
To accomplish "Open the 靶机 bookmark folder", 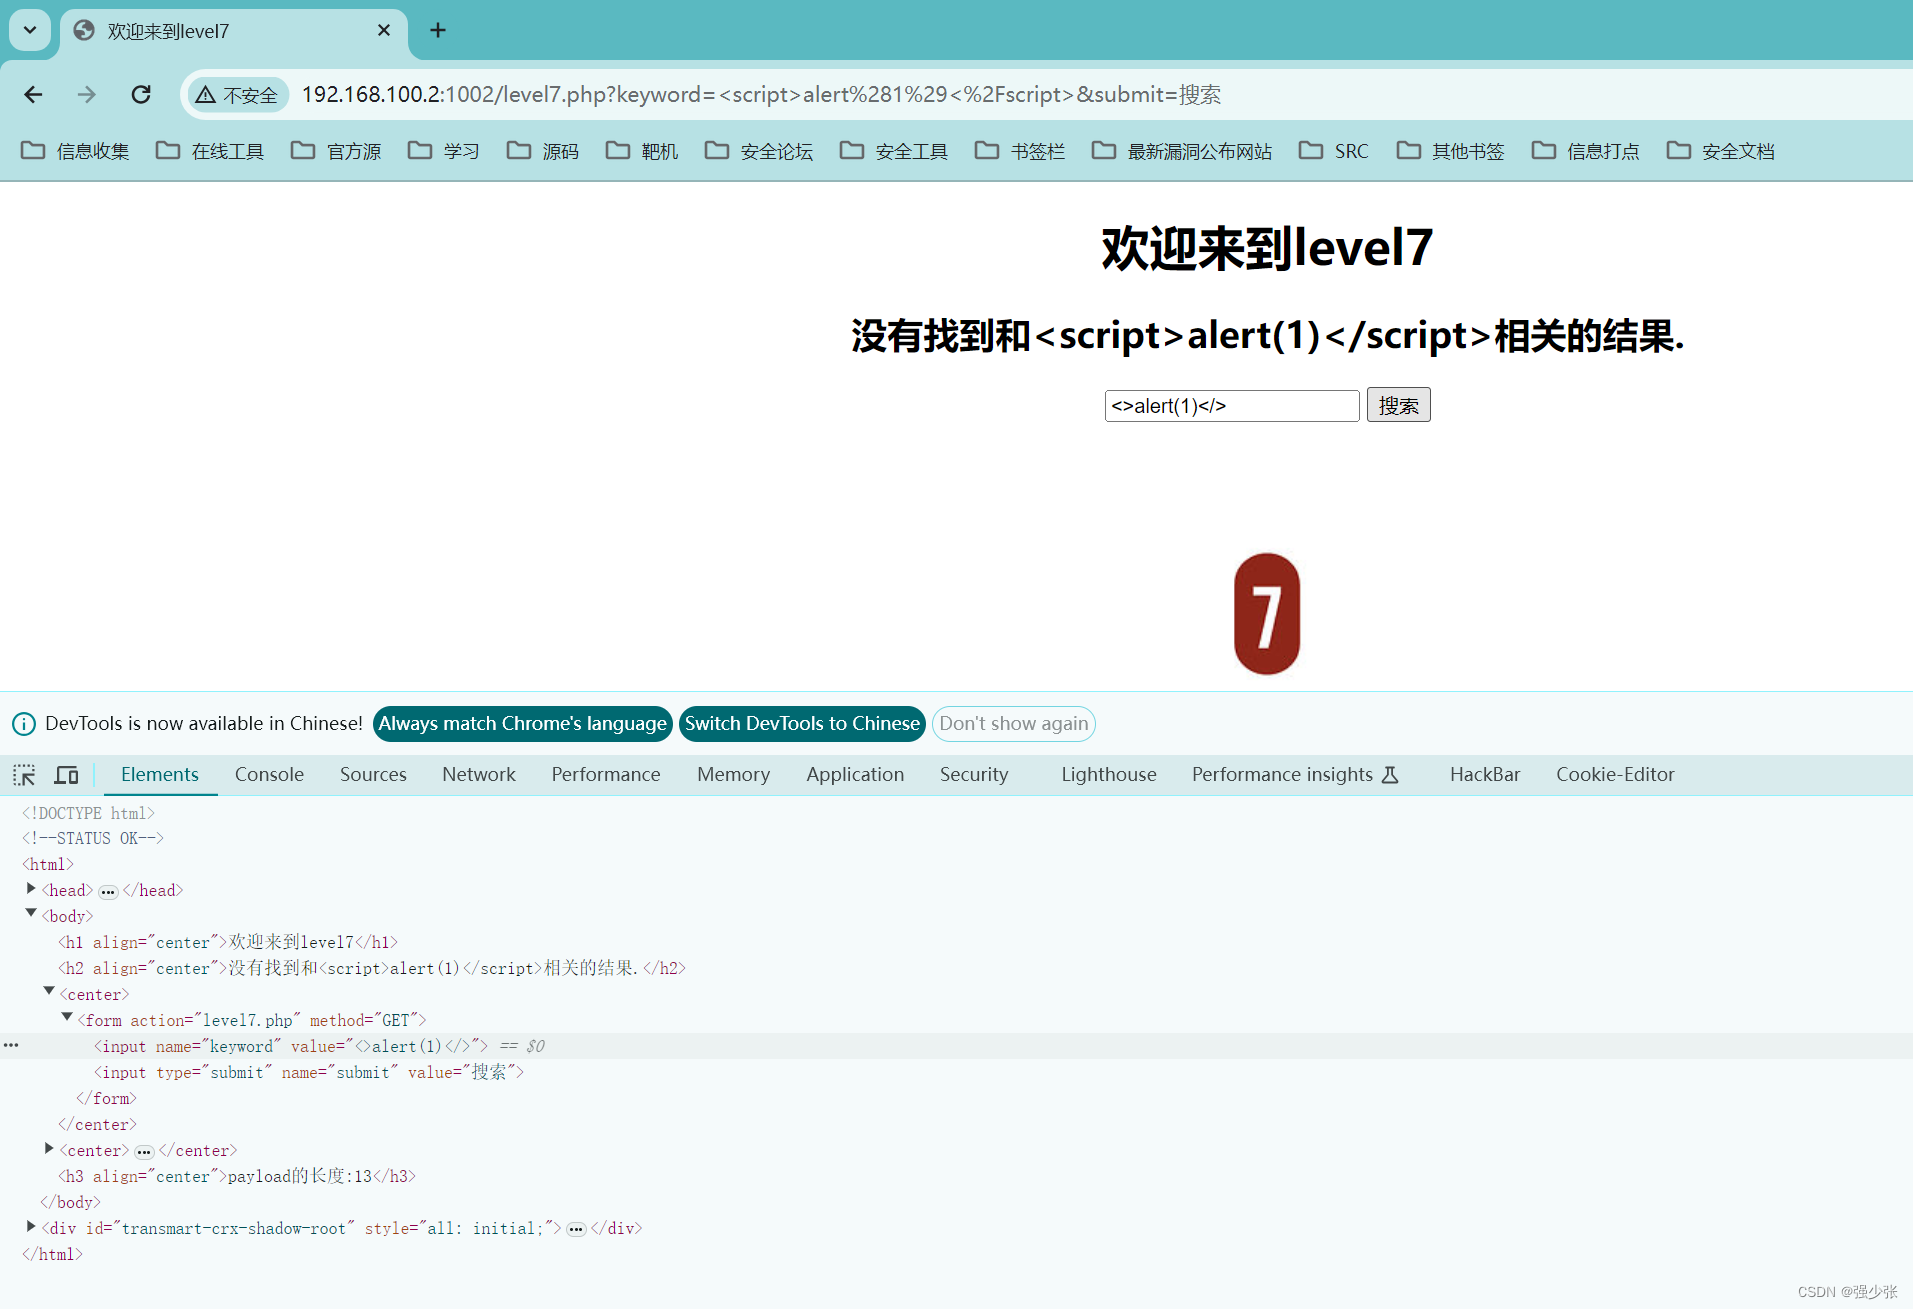I will click(x=642, y=151).
